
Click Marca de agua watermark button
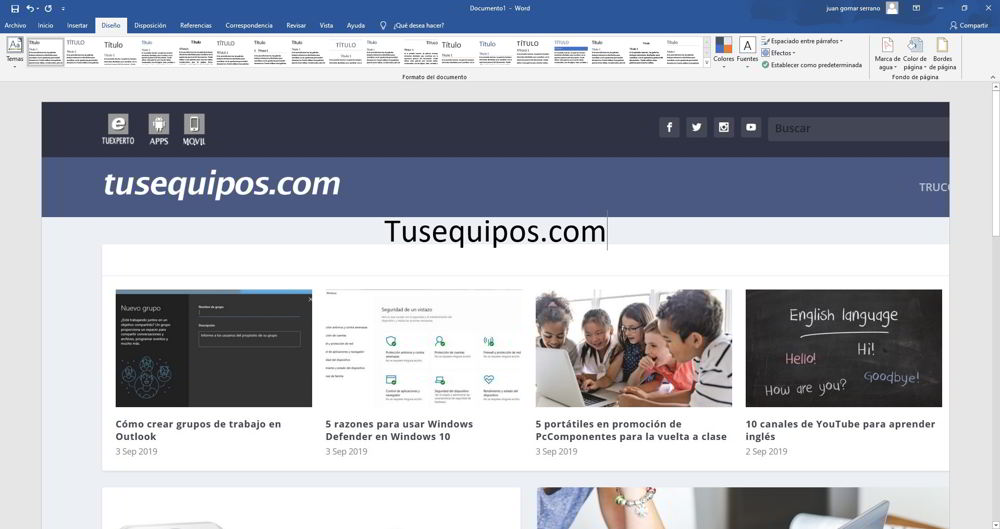887,53
